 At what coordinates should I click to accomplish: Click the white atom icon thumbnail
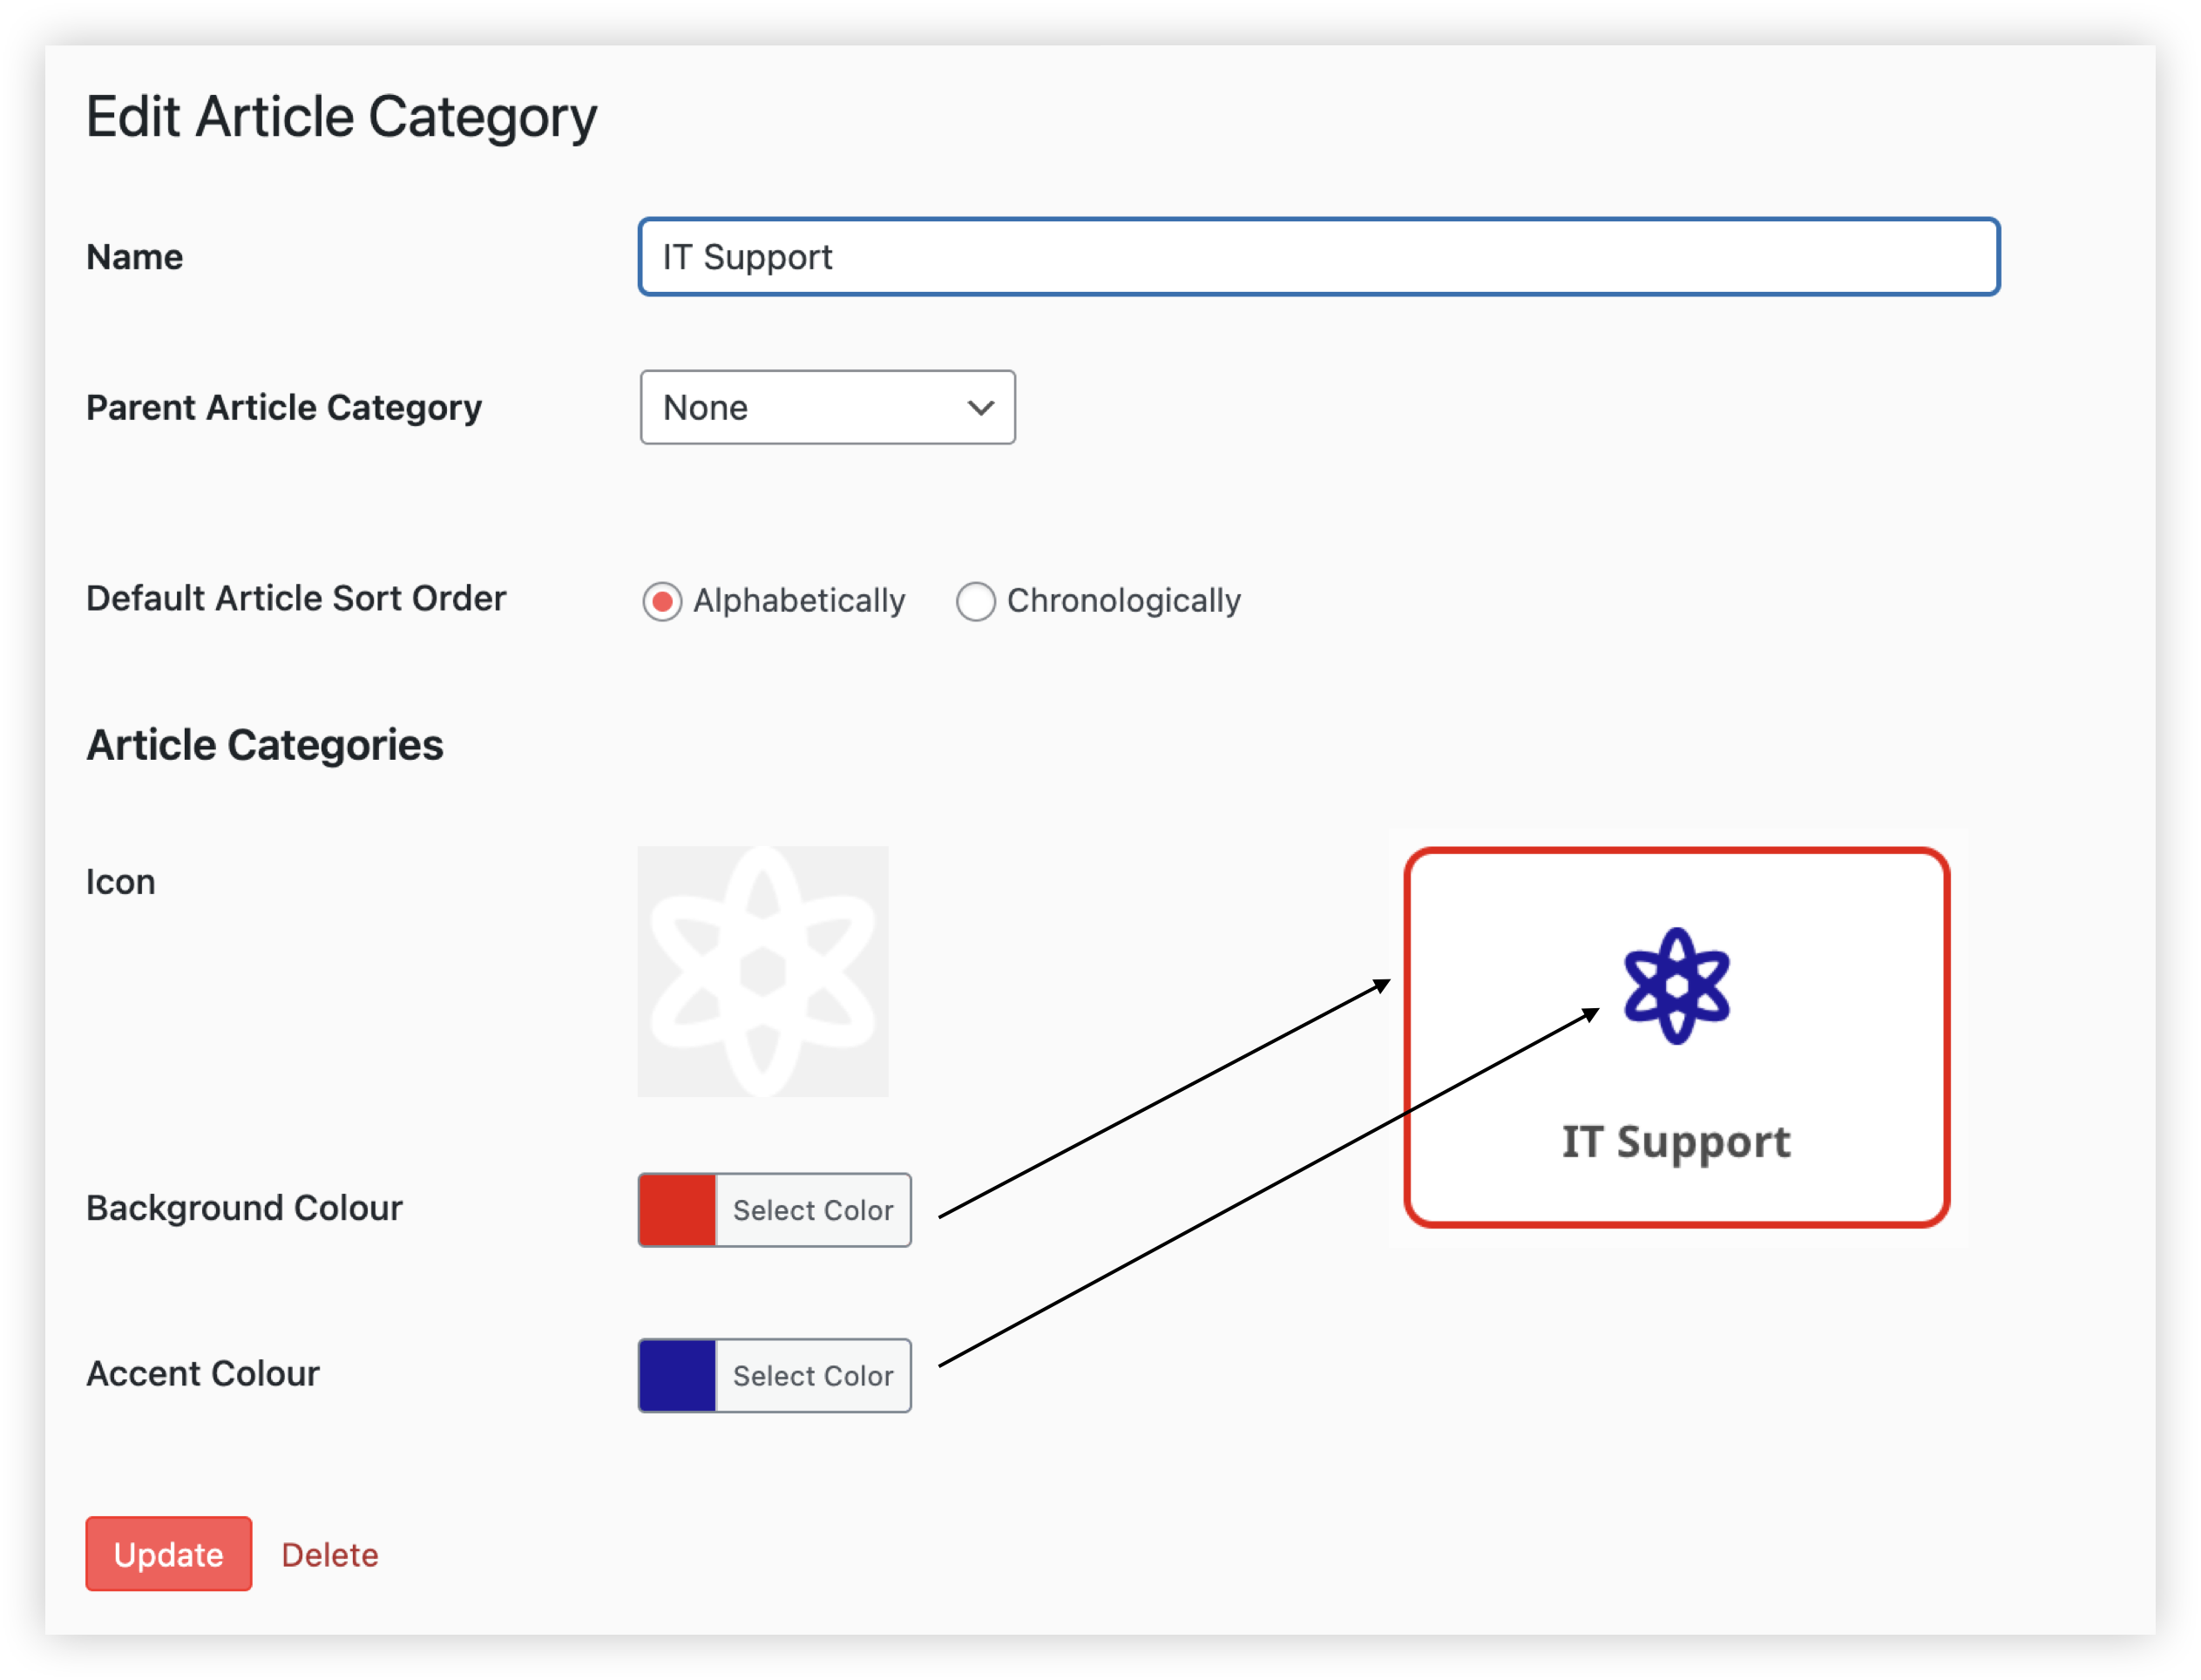point(762,971)
